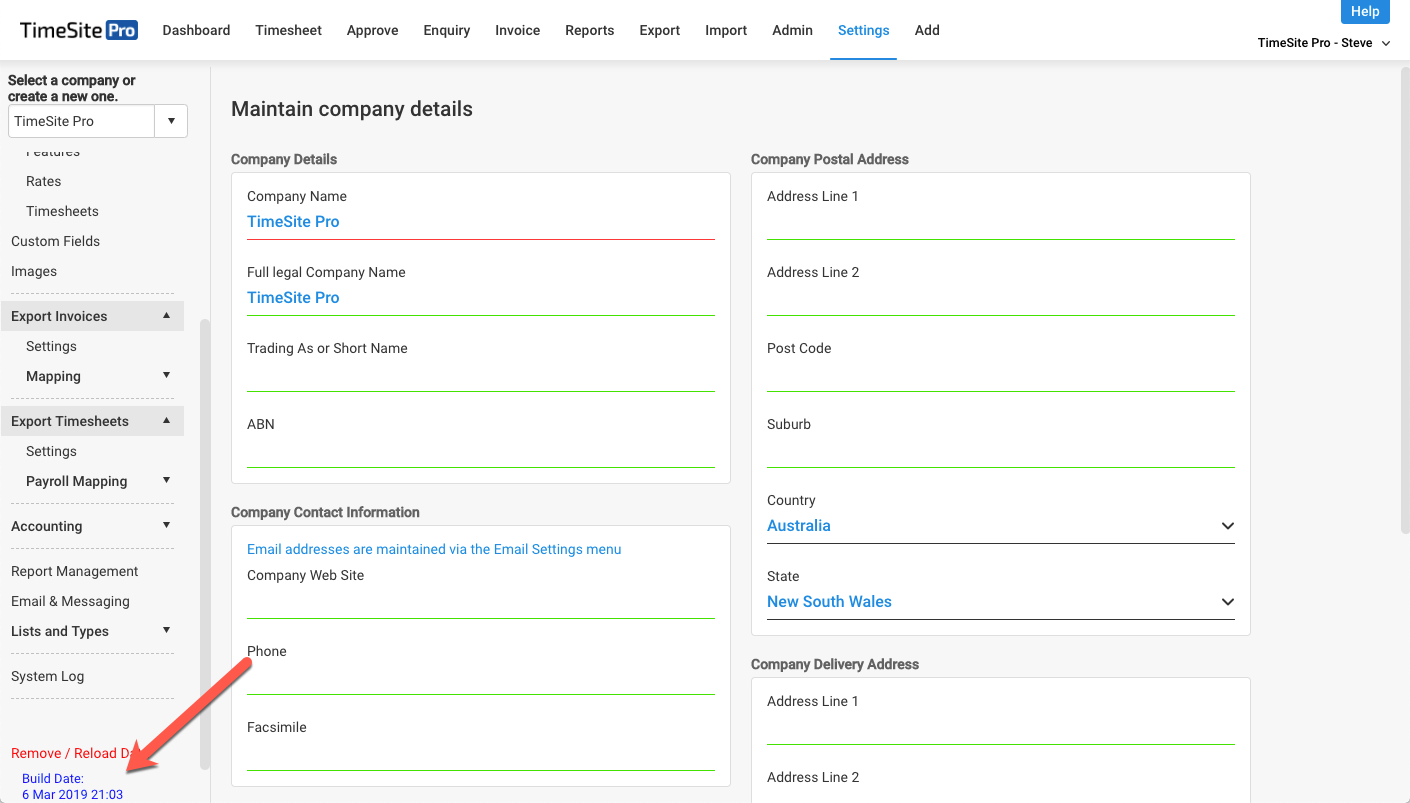Expand the Mapping submenu
The height and width of the screenshot is (803, 1410).
click(98, 376)
